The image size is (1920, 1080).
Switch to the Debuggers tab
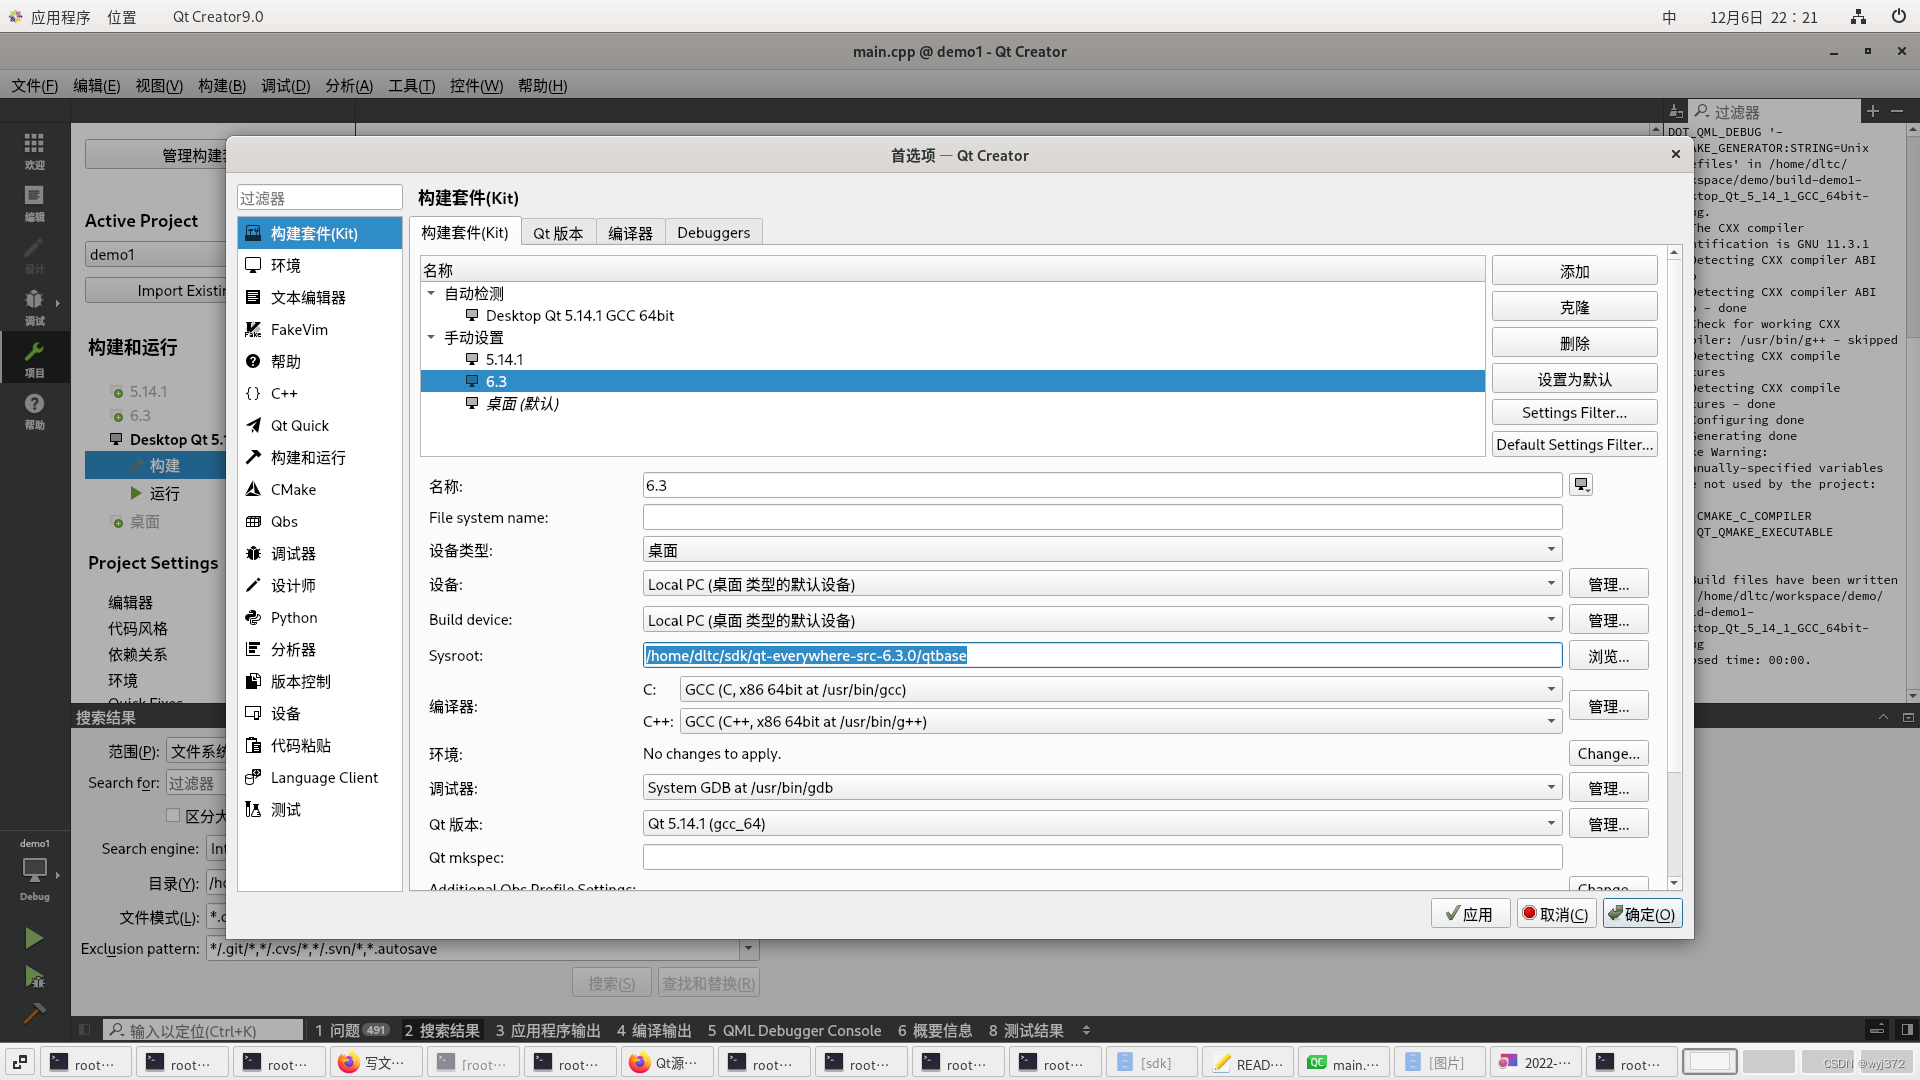coord(713,233)
